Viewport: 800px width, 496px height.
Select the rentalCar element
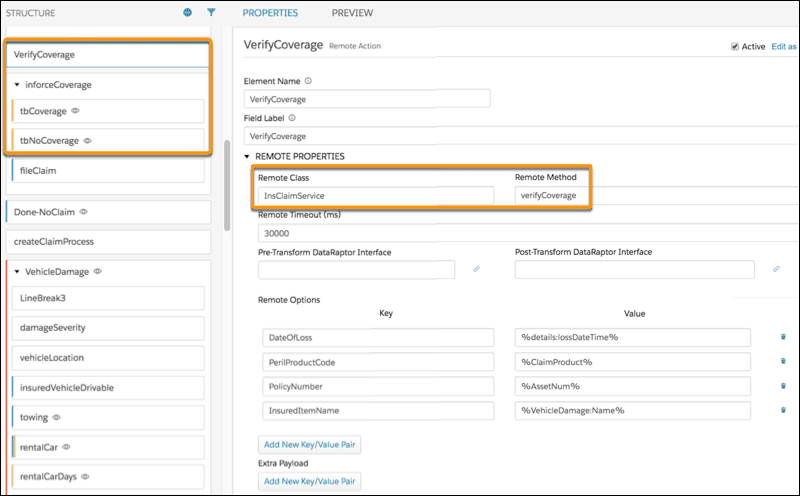pos(108,448)
